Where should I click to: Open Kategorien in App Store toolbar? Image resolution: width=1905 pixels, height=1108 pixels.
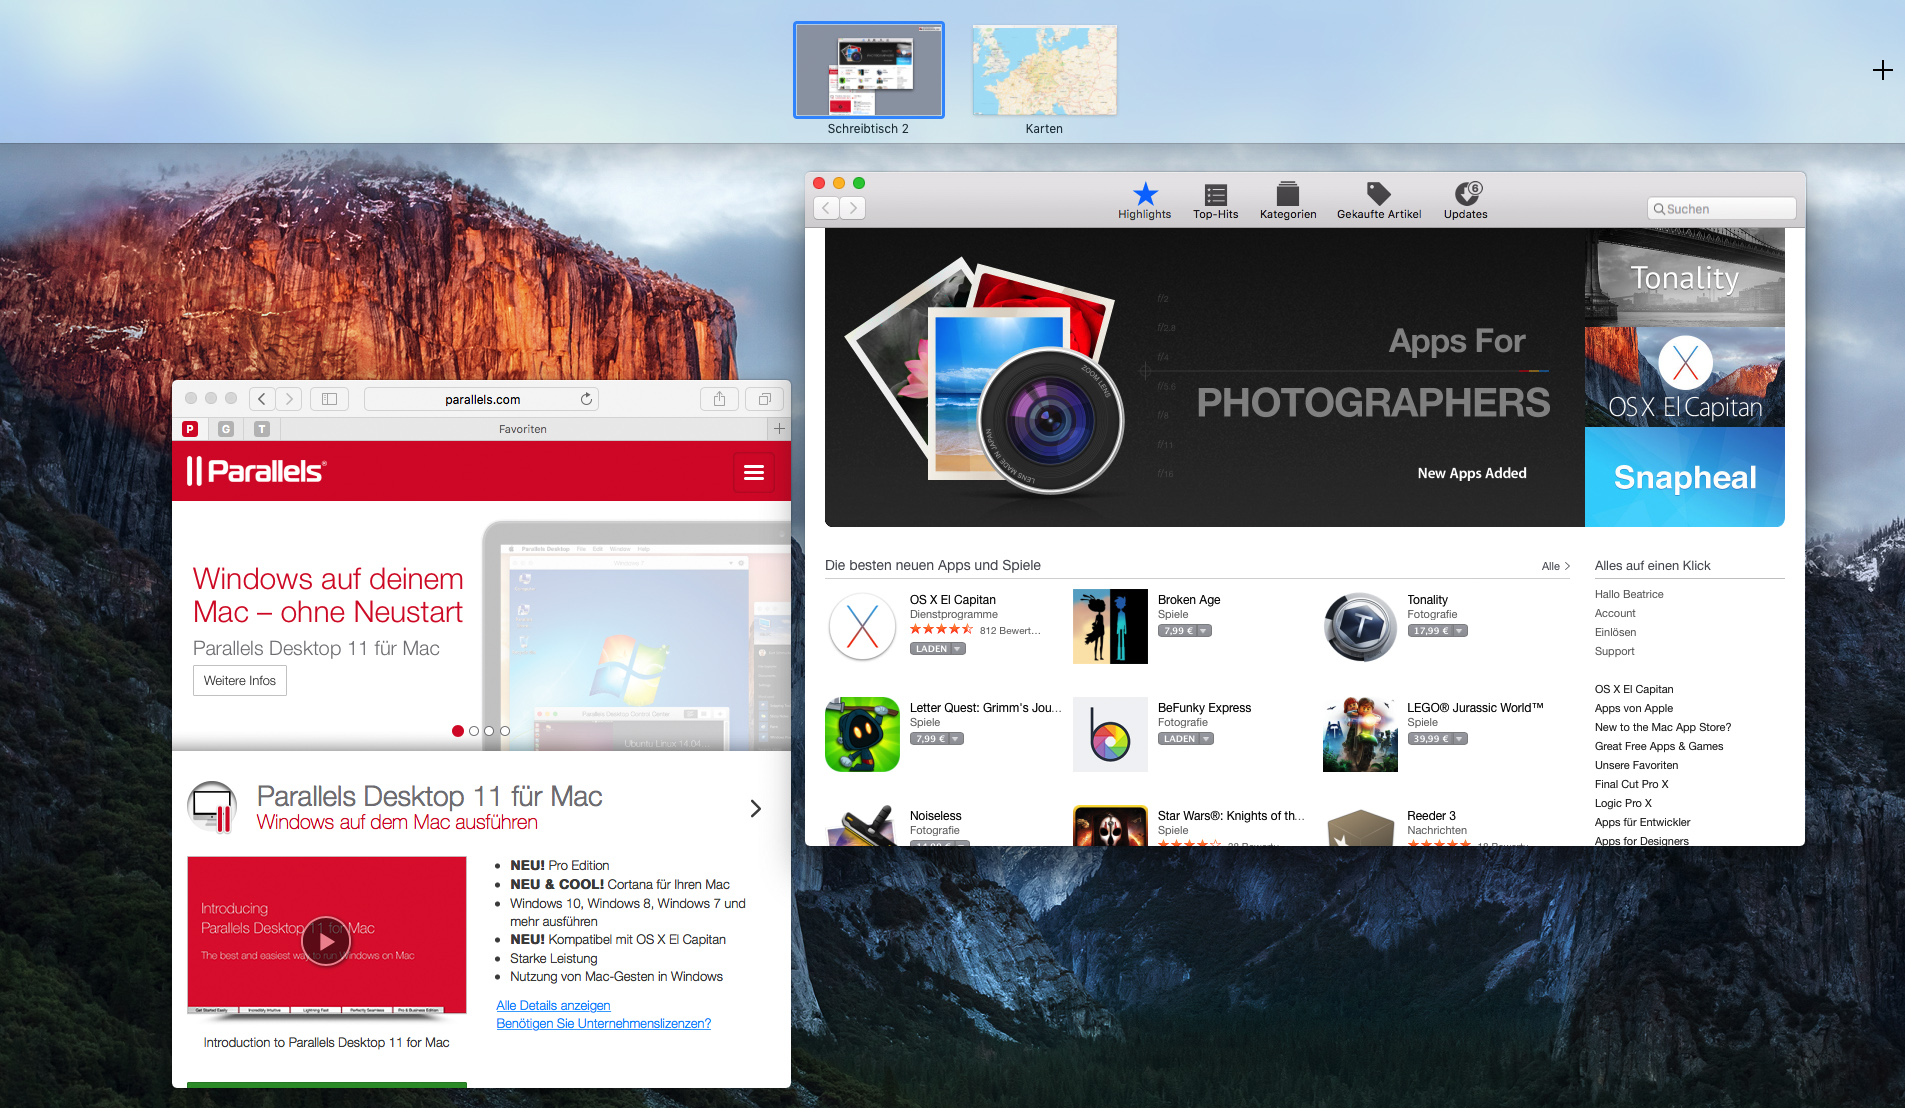1288,200
